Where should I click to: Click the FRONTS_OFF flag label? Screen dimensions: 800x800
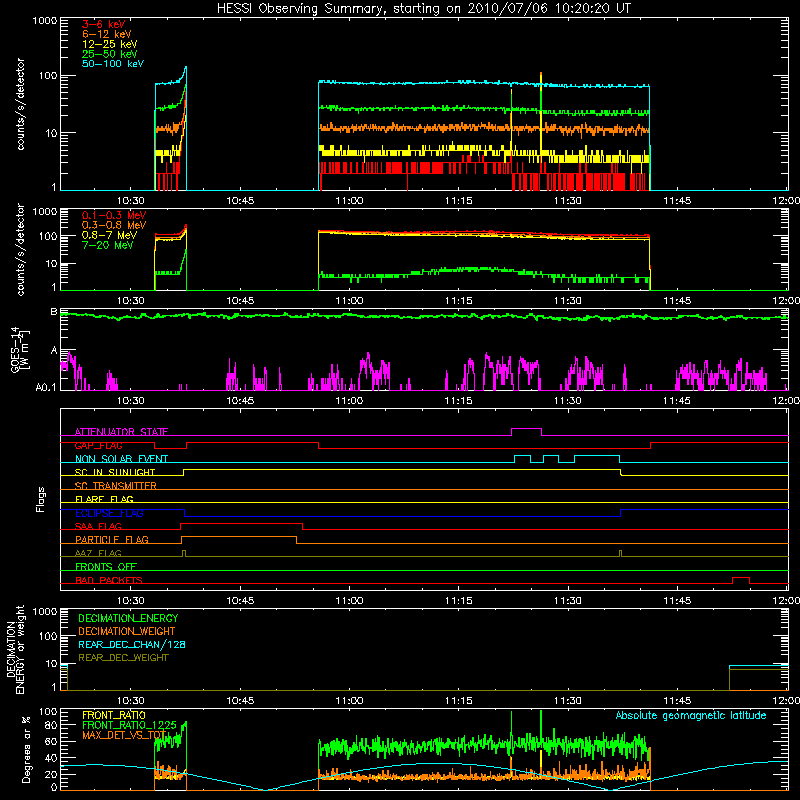pos(106,566)
